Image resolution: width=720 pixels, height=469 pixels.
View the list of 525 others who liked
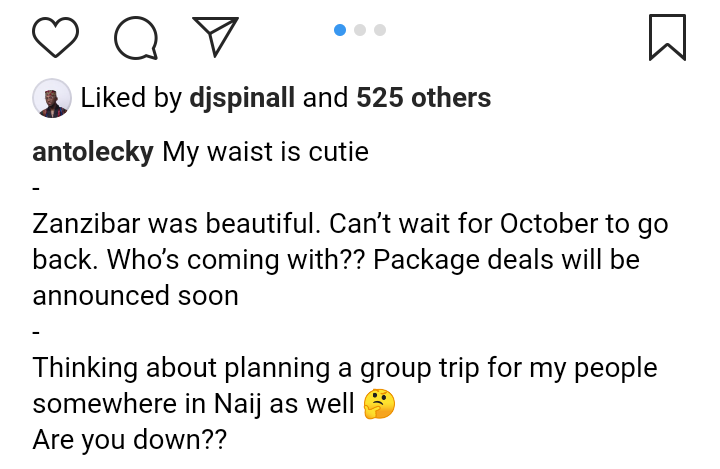424,98
